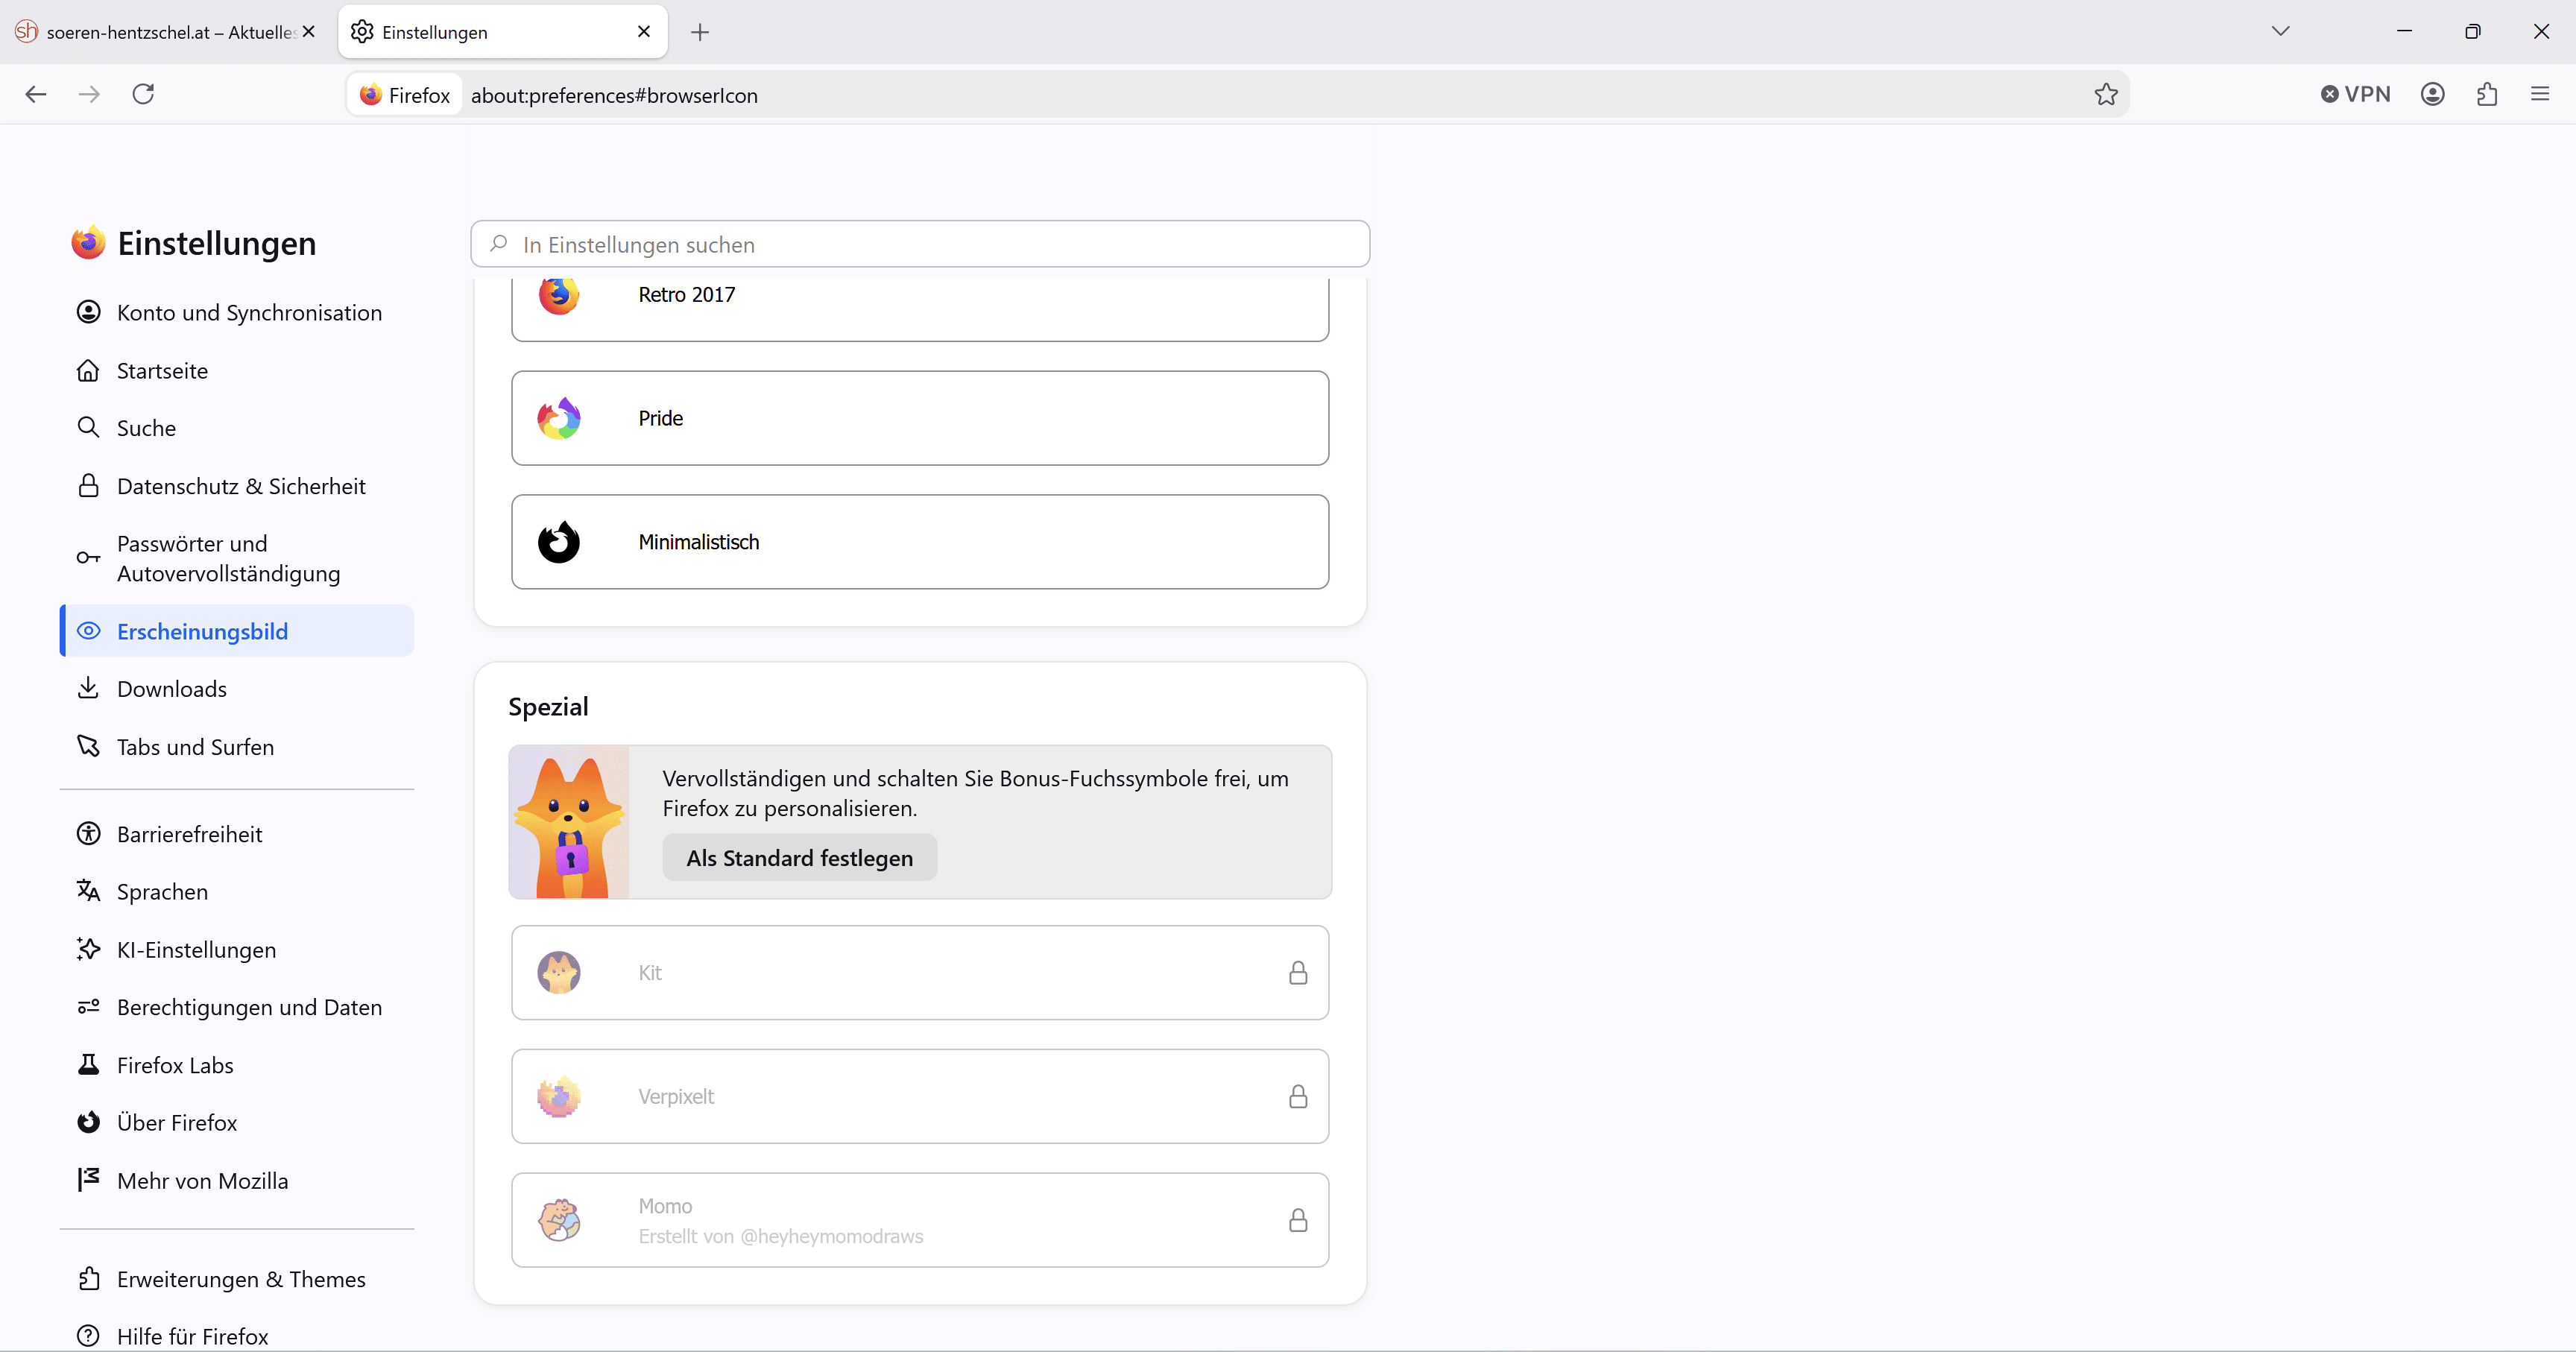Open Datenschutz & Sicherheit settings

(237, 486)
